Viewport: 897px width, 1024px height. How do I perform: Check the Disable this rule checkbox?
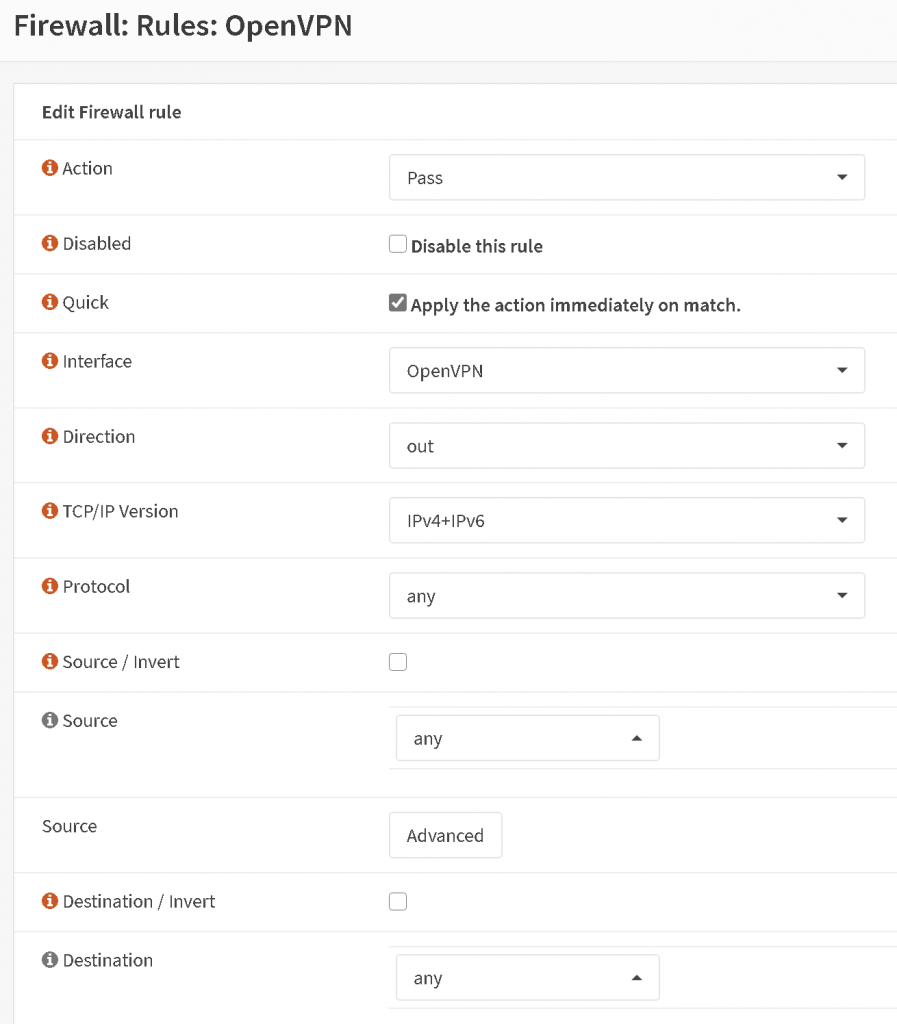397,243
